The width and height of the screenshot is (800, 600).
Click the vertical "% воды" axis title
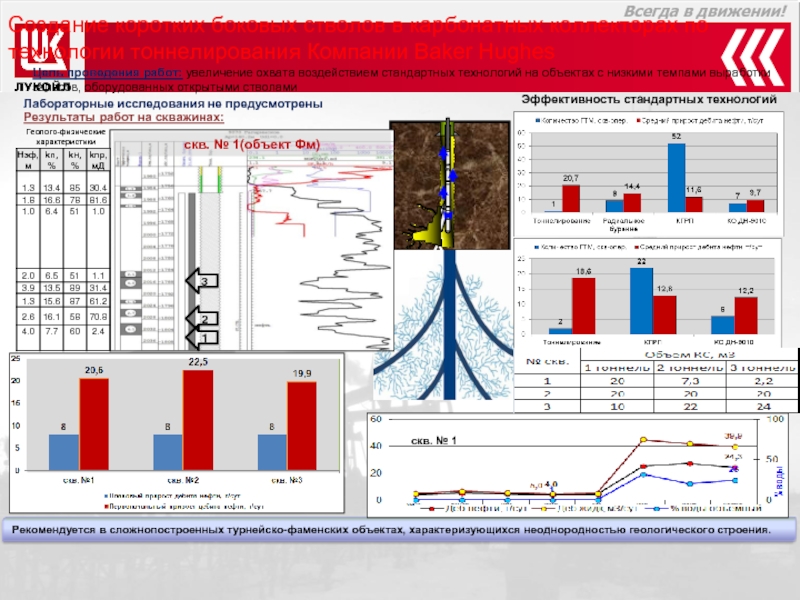[778, 480]
